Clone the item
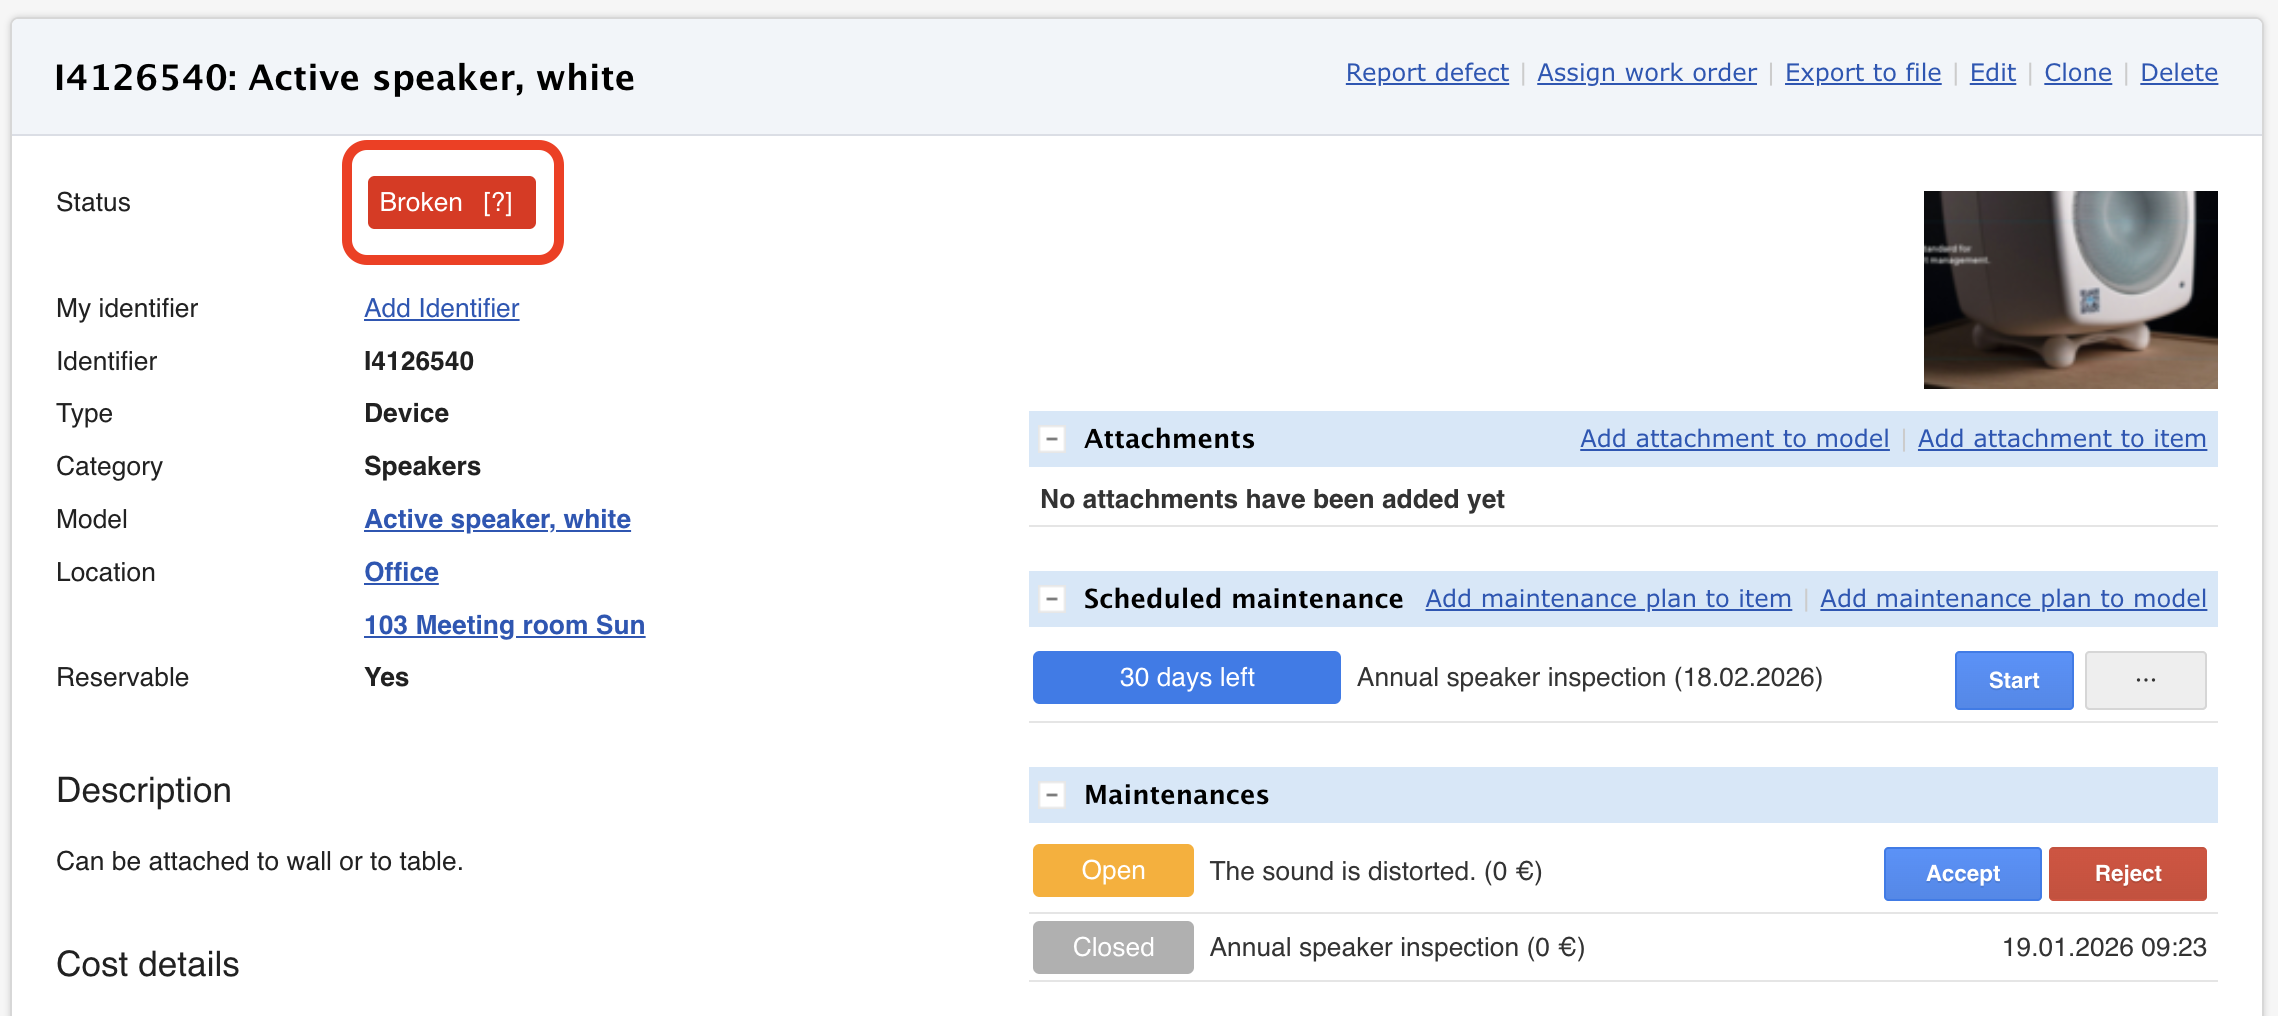The width and height of the screenshot is (2278, 1016). pyautogui.click(x=2078, y=73)
